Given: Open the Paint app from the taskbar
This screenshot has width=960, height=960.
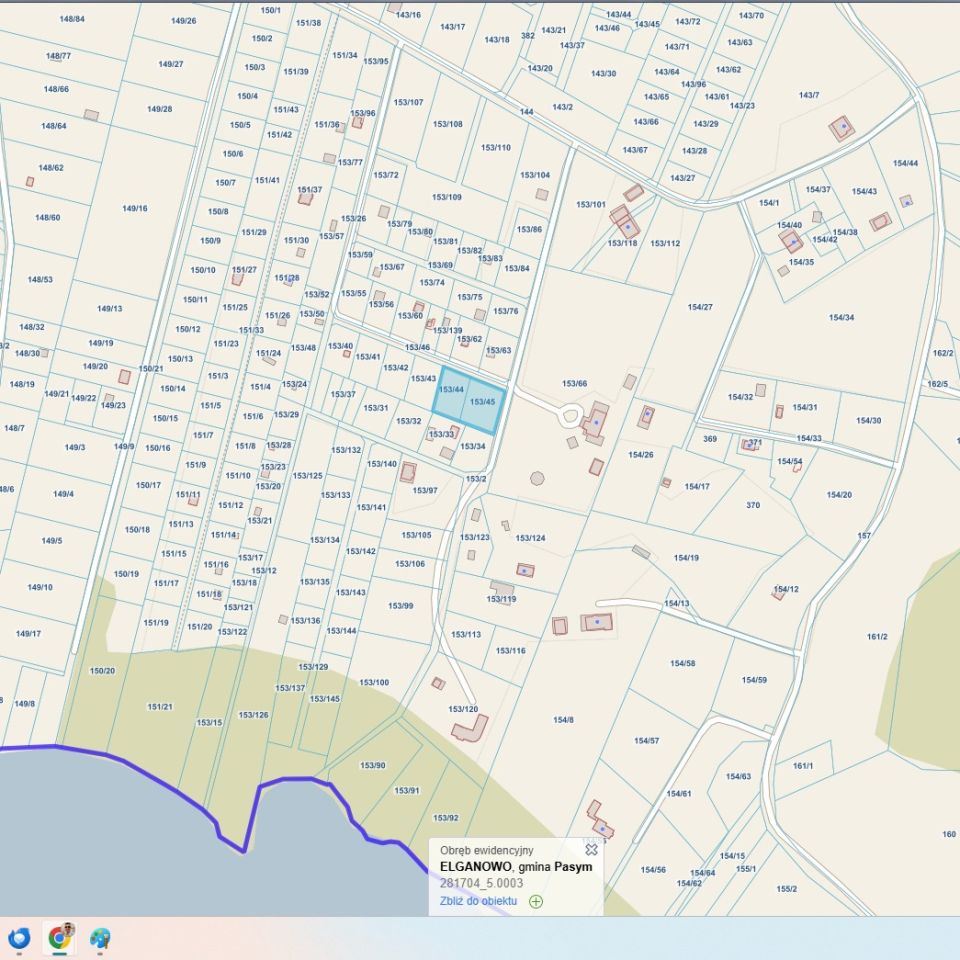Looking at the screenshot, I should [100, 938].
